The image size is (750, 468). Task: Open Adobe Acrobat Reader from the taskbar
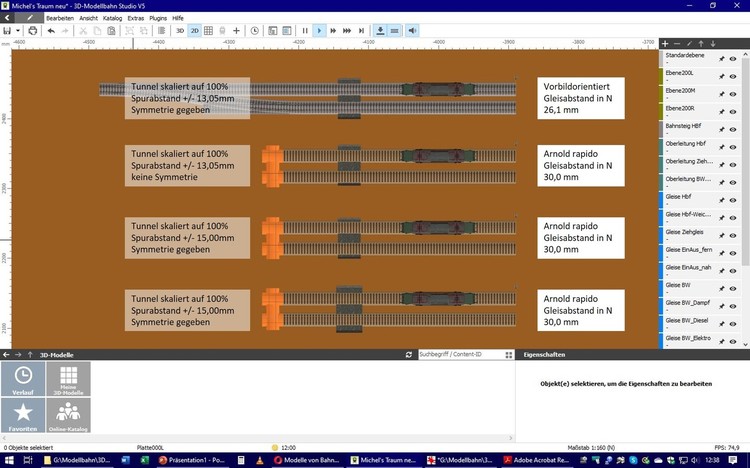coord(536,460)
